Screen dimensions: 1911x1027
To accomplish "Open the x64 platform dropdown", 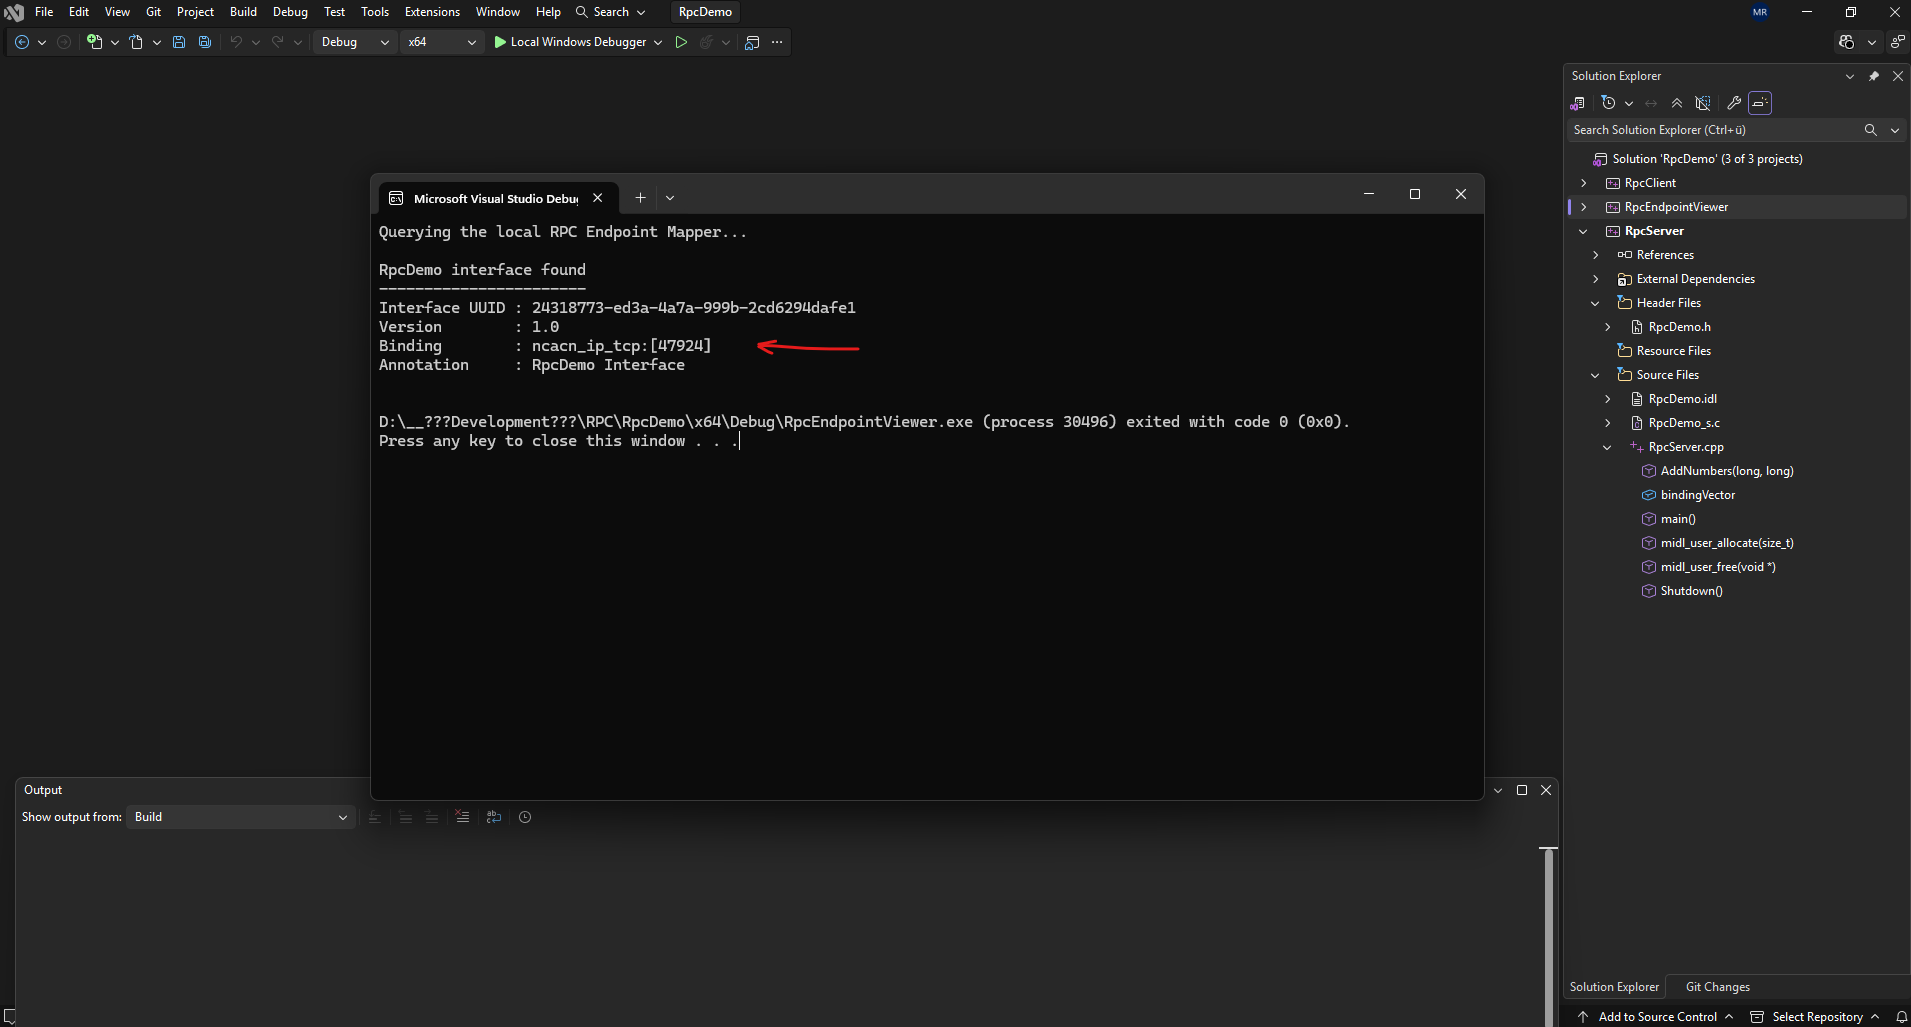I will point(442,42).
